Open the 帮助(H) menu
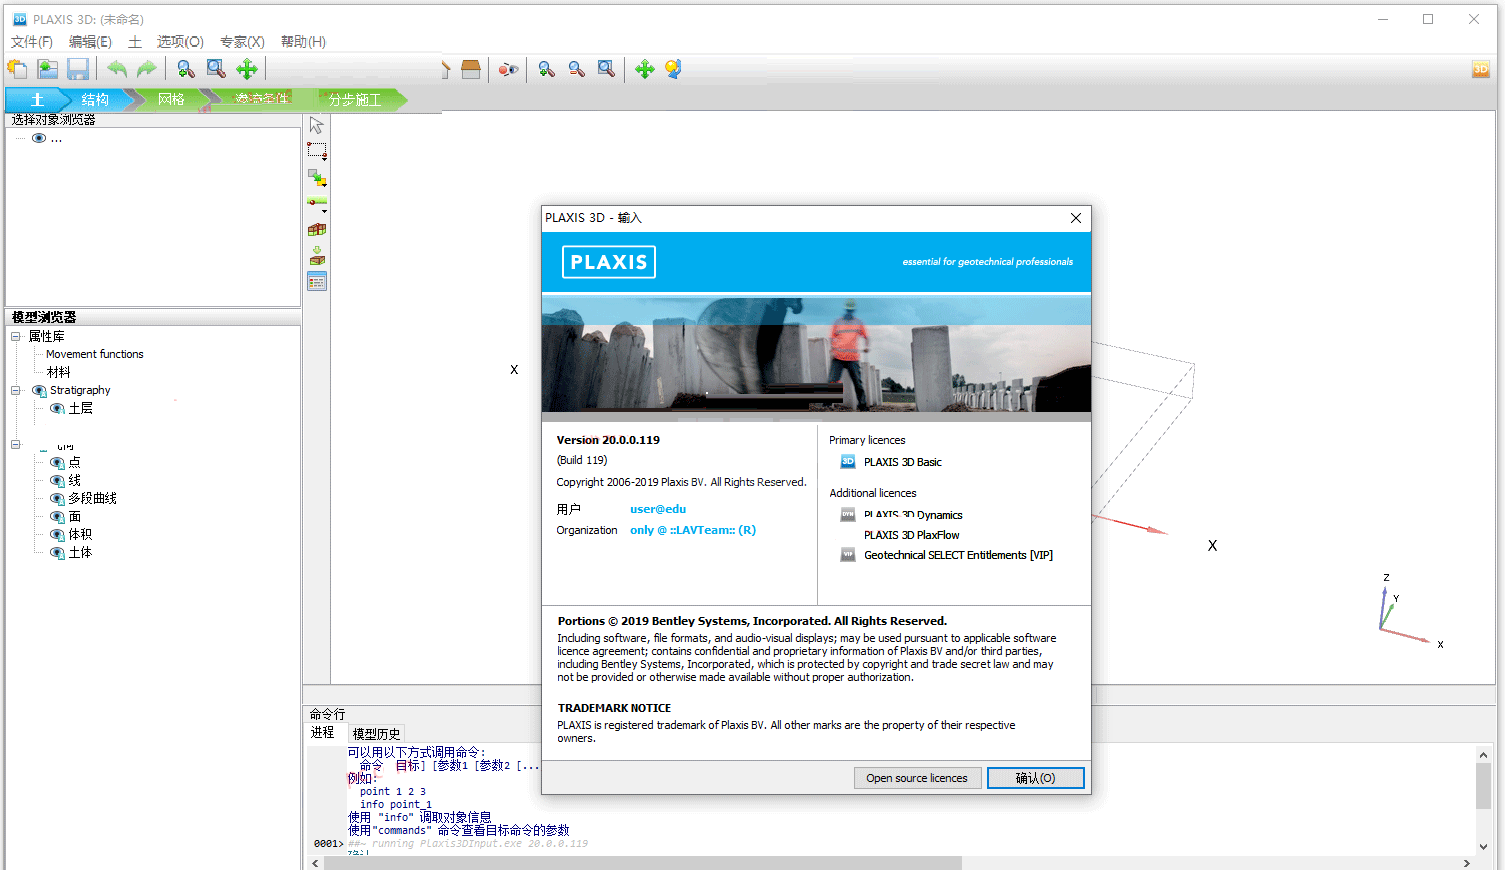The image size is (1505, 870). pos(303,41)
